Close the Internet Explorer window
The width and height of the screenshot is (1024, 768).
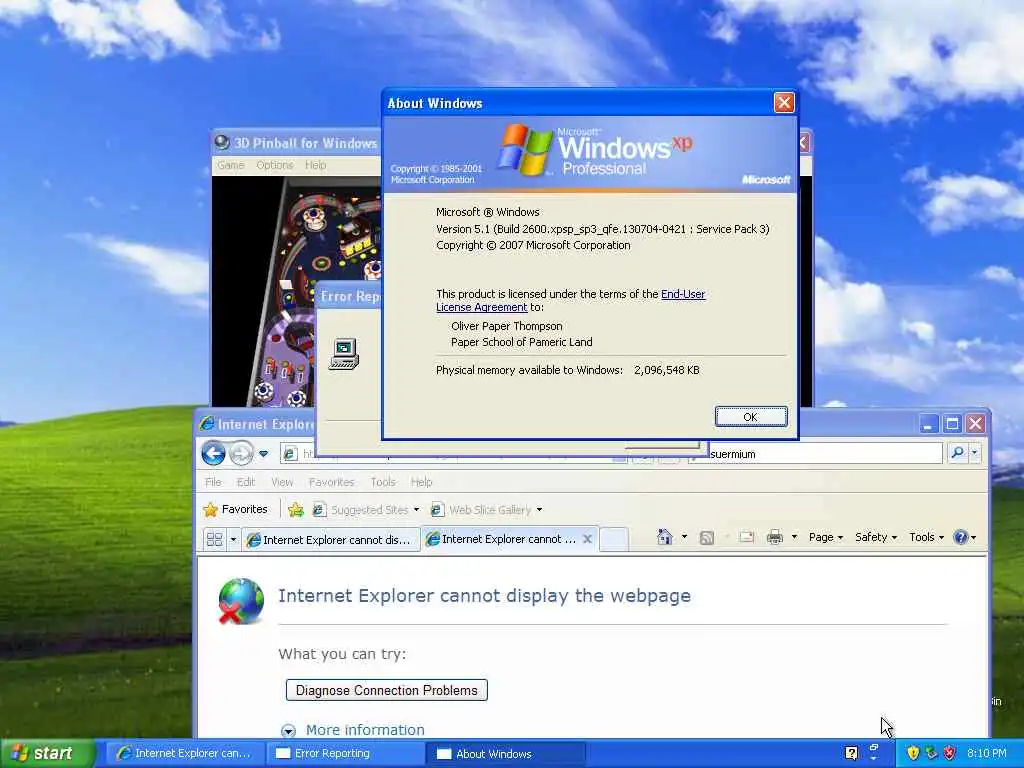point(976,424)
